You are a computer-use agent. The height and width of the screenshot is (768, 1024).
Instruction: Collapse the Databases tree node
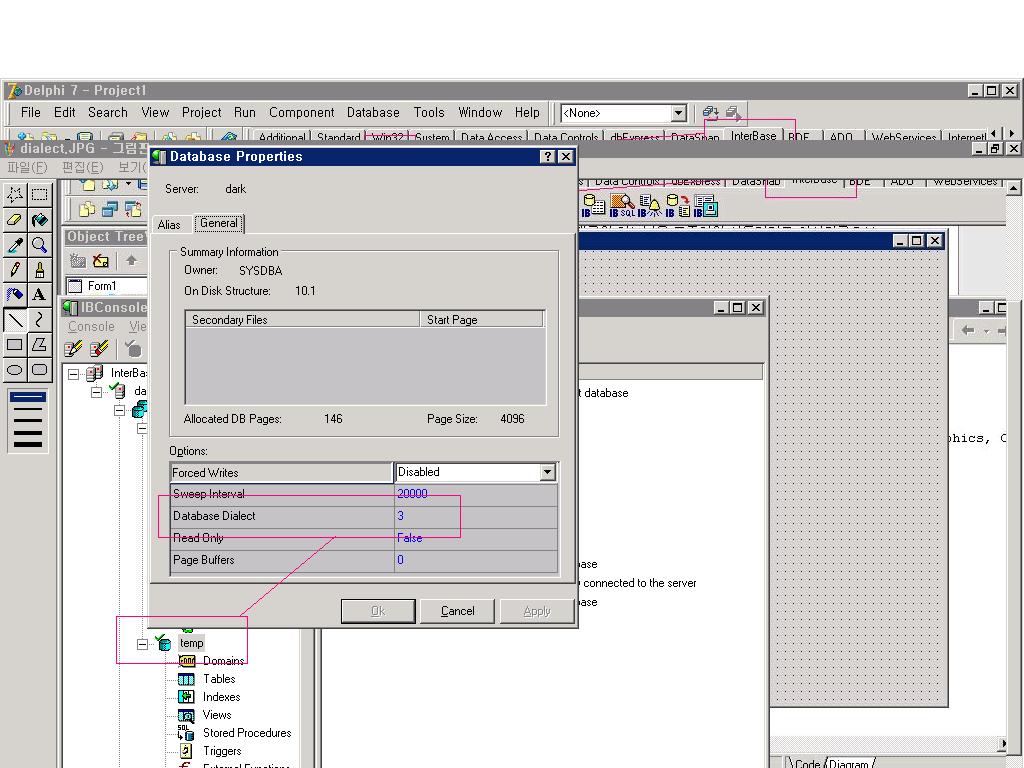(120, 410)
